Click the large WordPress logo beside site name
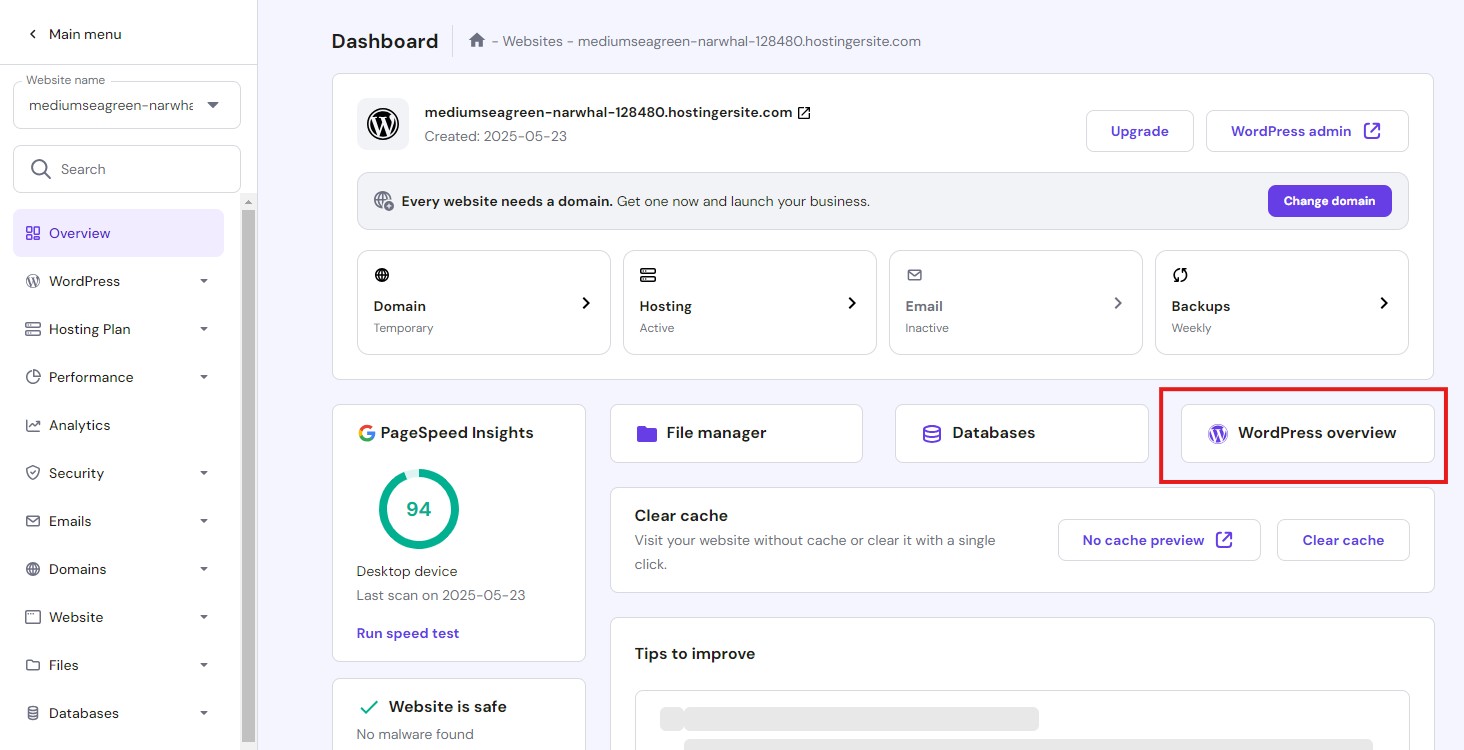 pyautogui.click(x=383, y=124)
